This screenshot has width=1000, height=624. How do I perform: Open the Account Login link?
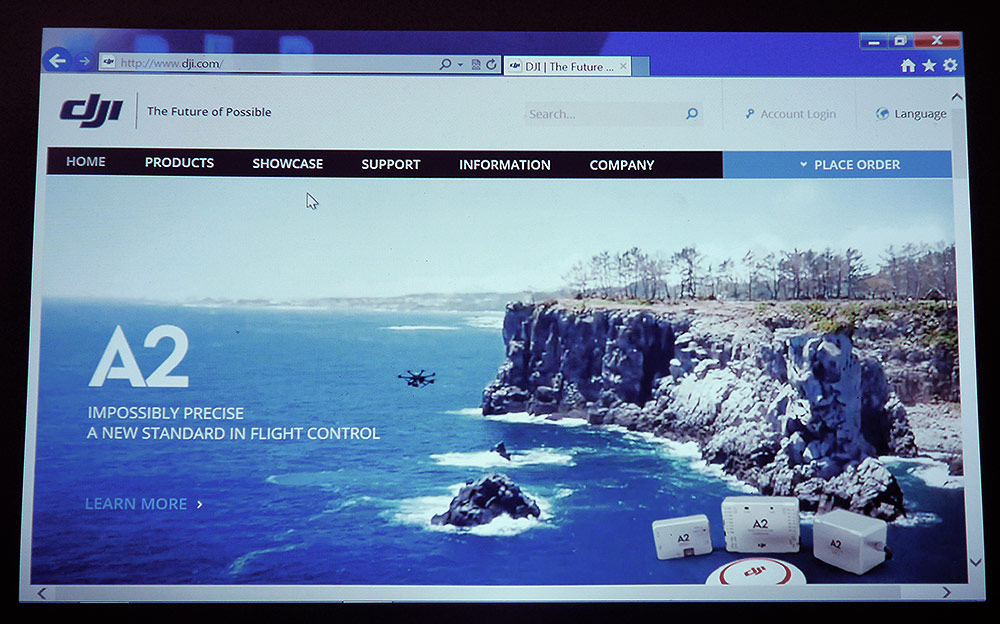click(798, 114)
